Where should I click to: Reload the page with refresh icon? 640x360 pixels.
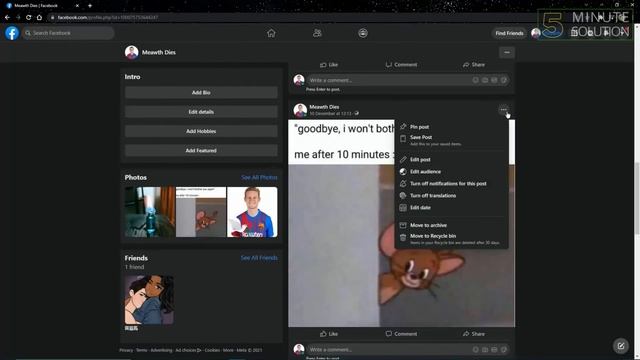[x=28, y=18]
